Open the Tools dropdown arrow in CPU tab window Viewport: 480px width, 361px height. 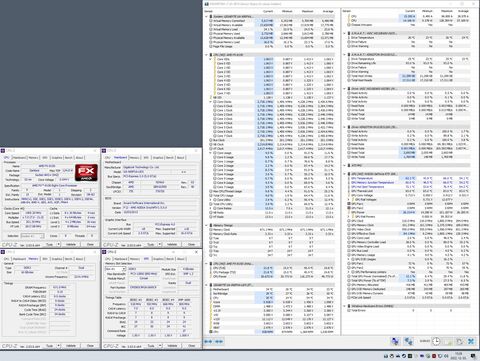coord(59,244)
